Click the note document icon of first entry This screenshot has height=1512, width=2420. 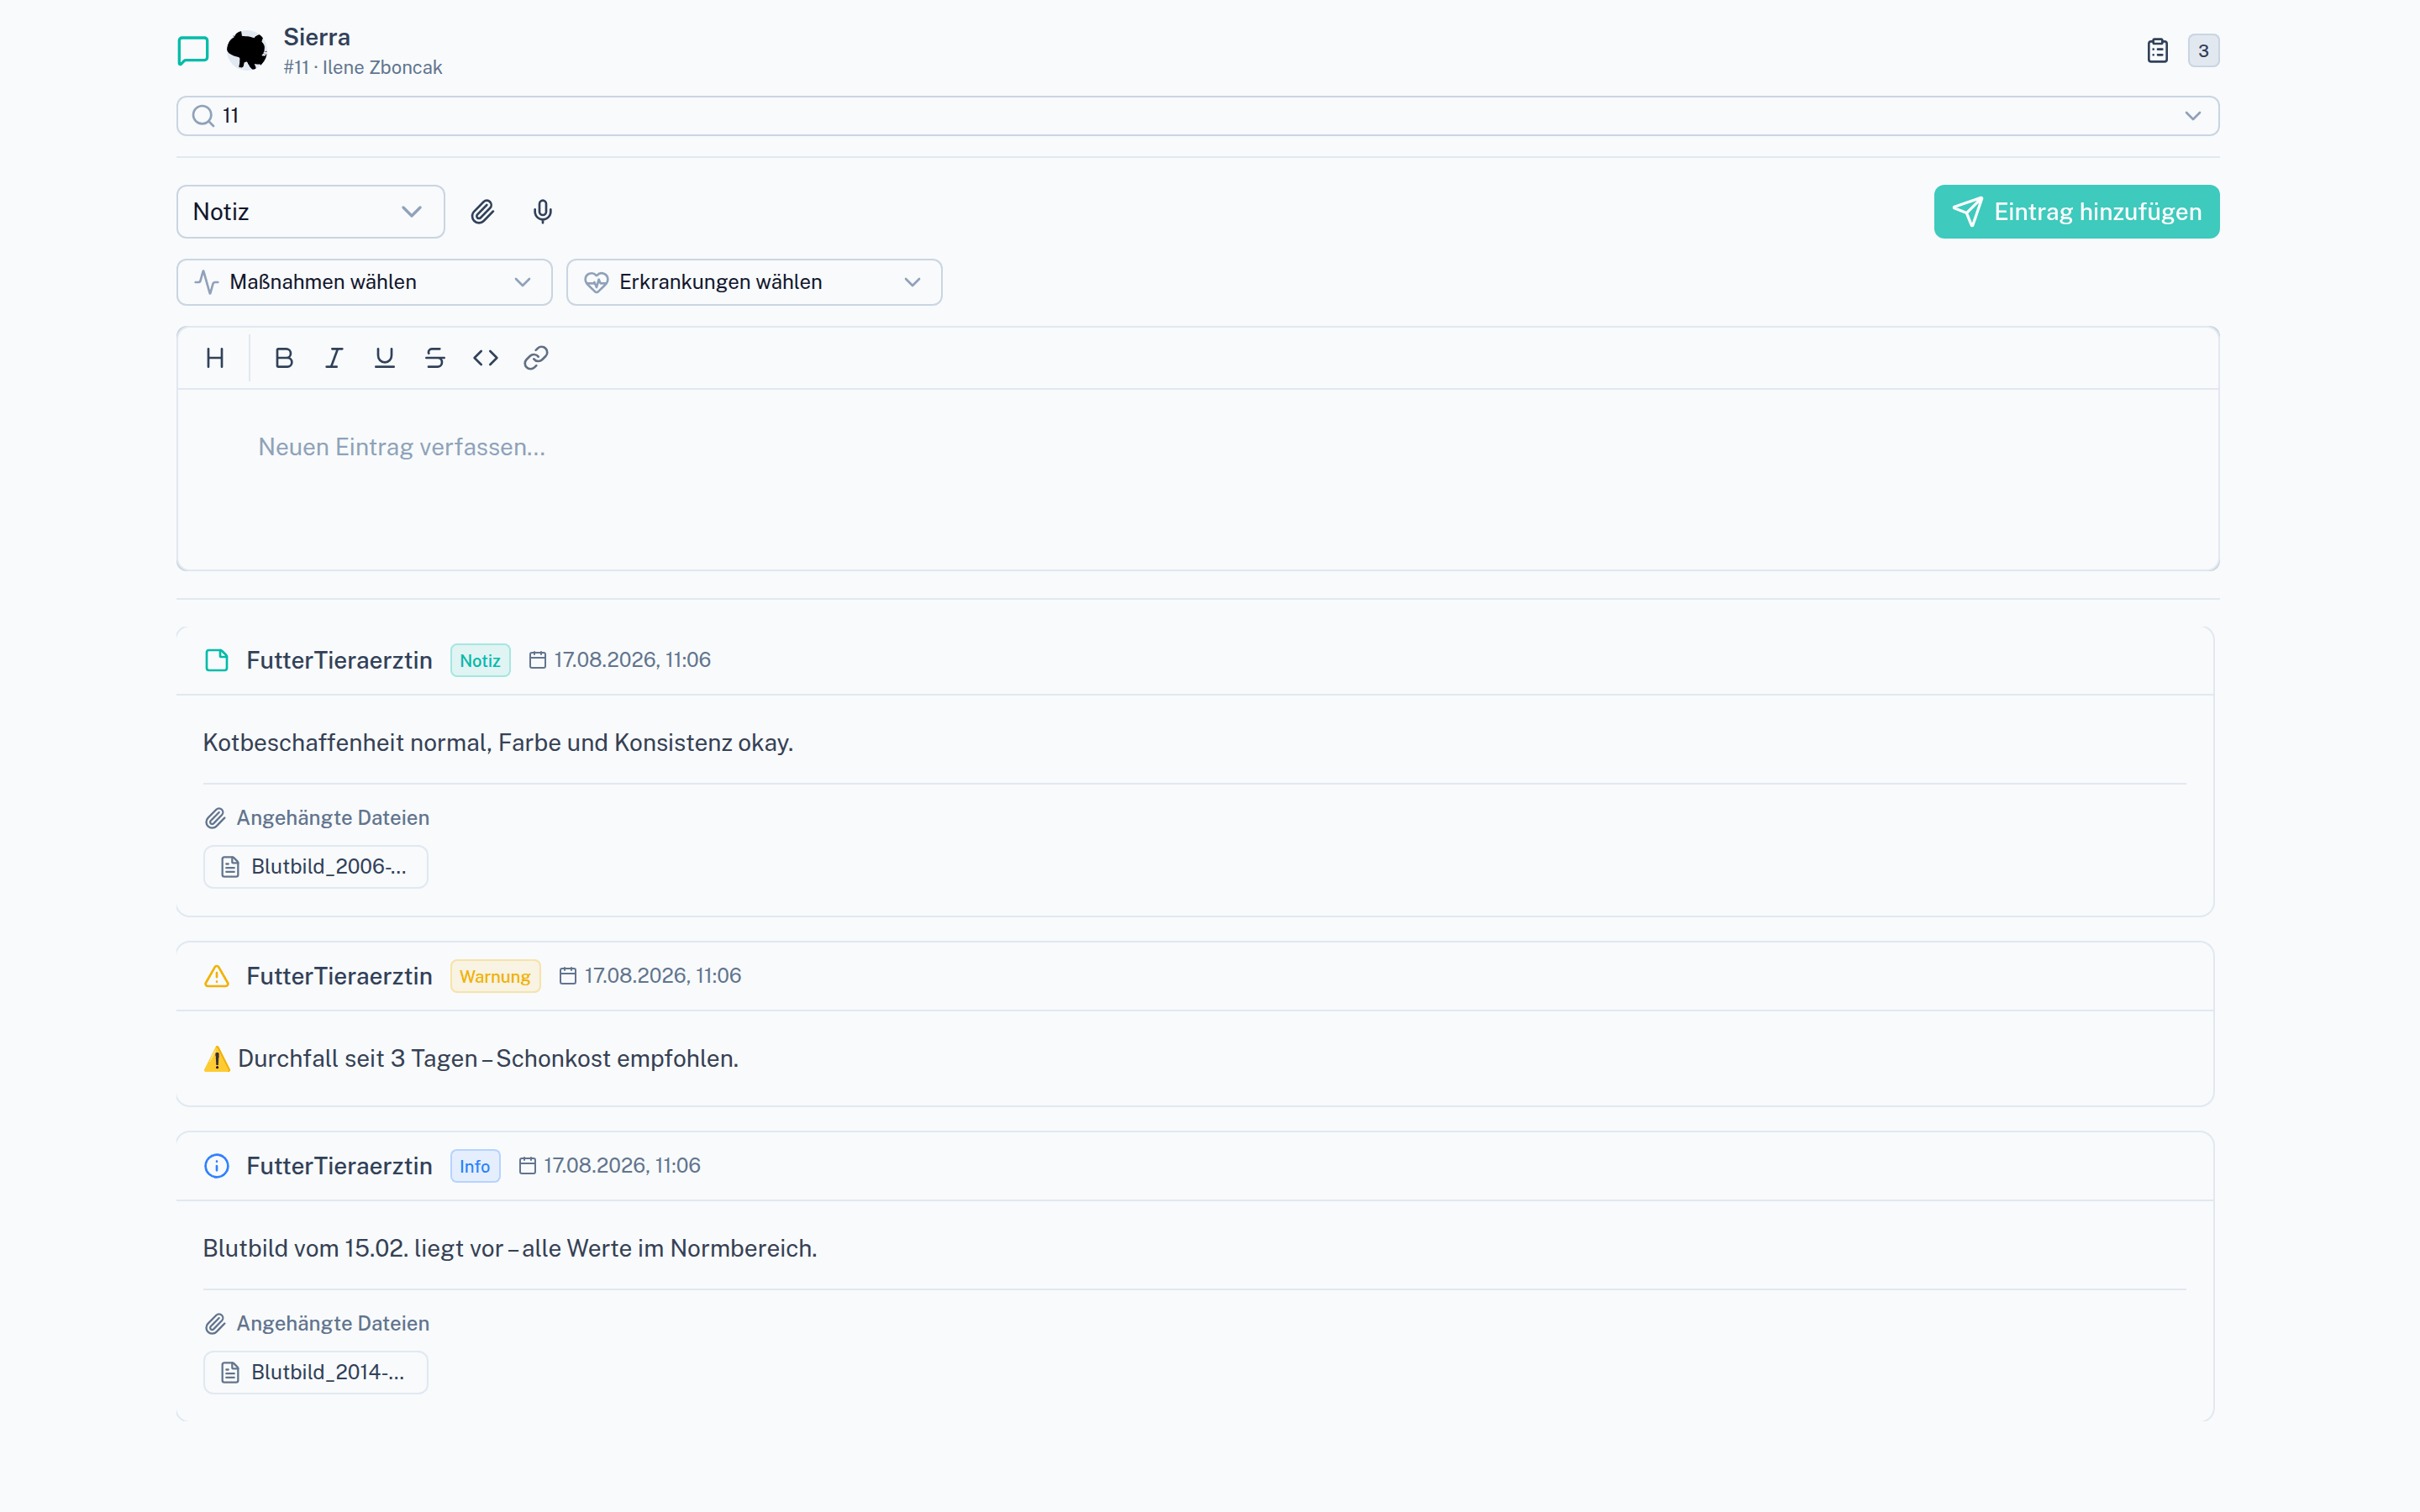(216, 660)
